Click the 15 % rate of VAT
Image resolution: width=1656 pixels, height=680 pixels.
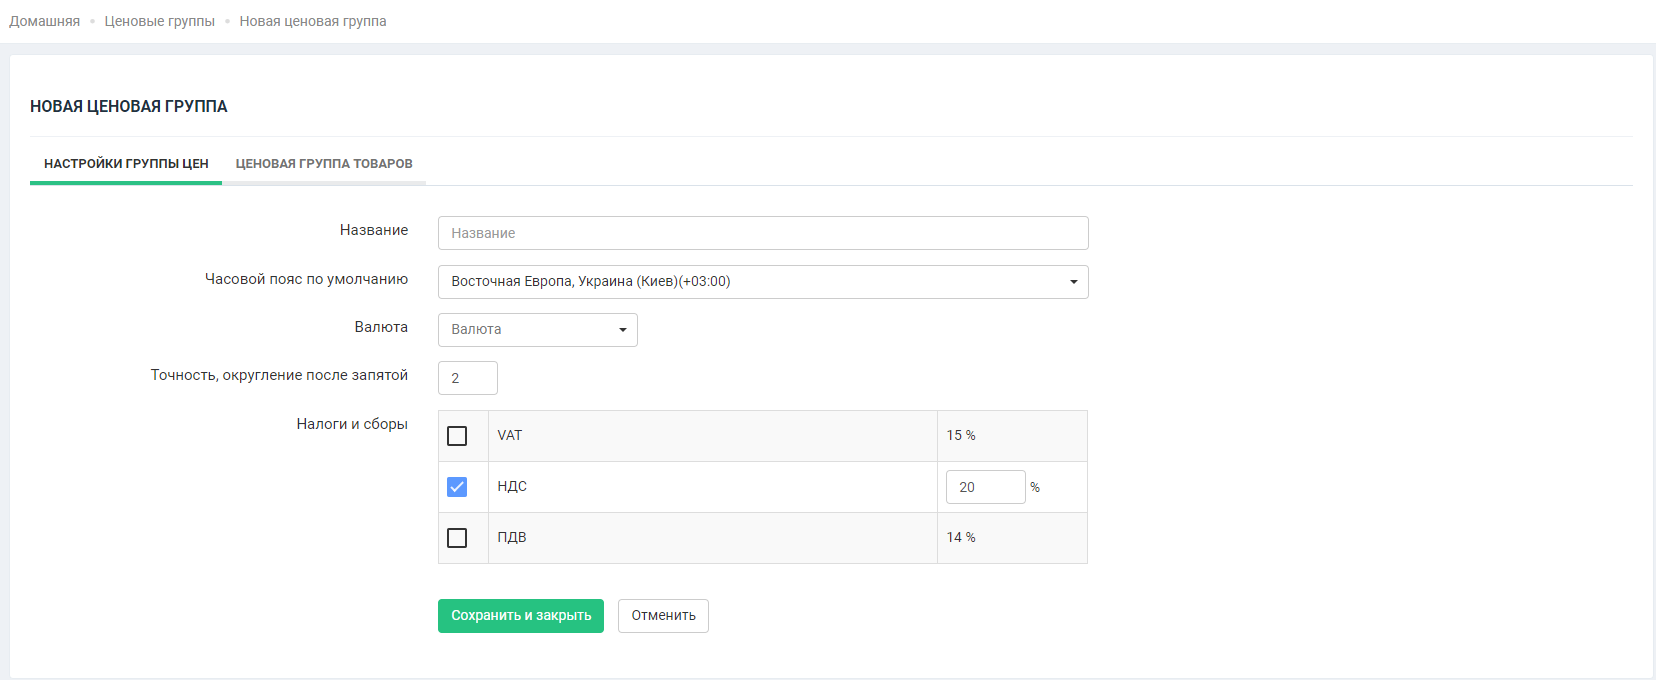click(x=961, y=436)
